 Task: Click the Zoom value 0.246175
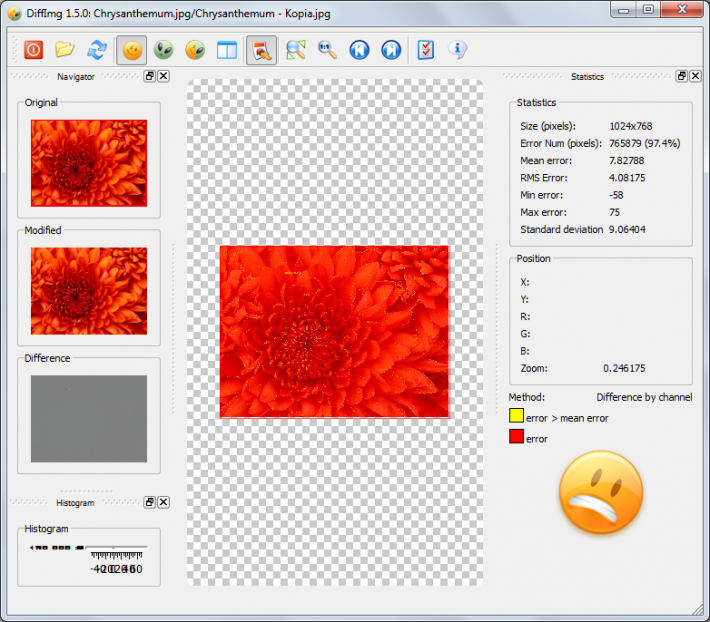click(x=624, y=368)
